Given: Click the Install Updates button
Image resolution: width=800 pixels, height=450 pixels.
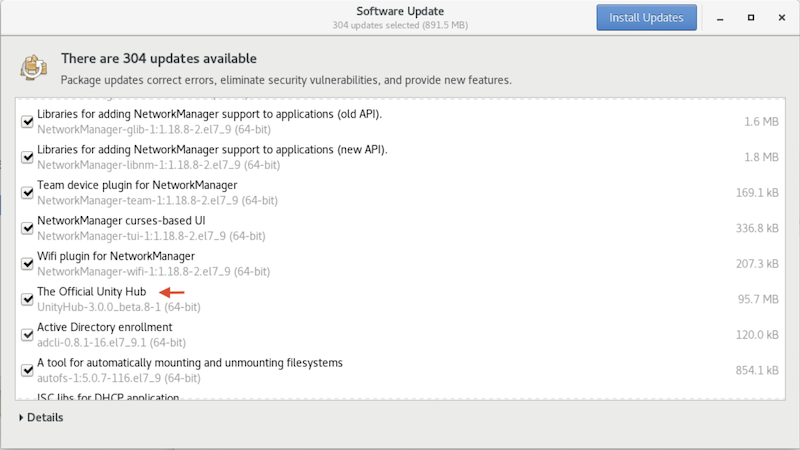Looking at the screenshot, I should [x=646, y=18].
